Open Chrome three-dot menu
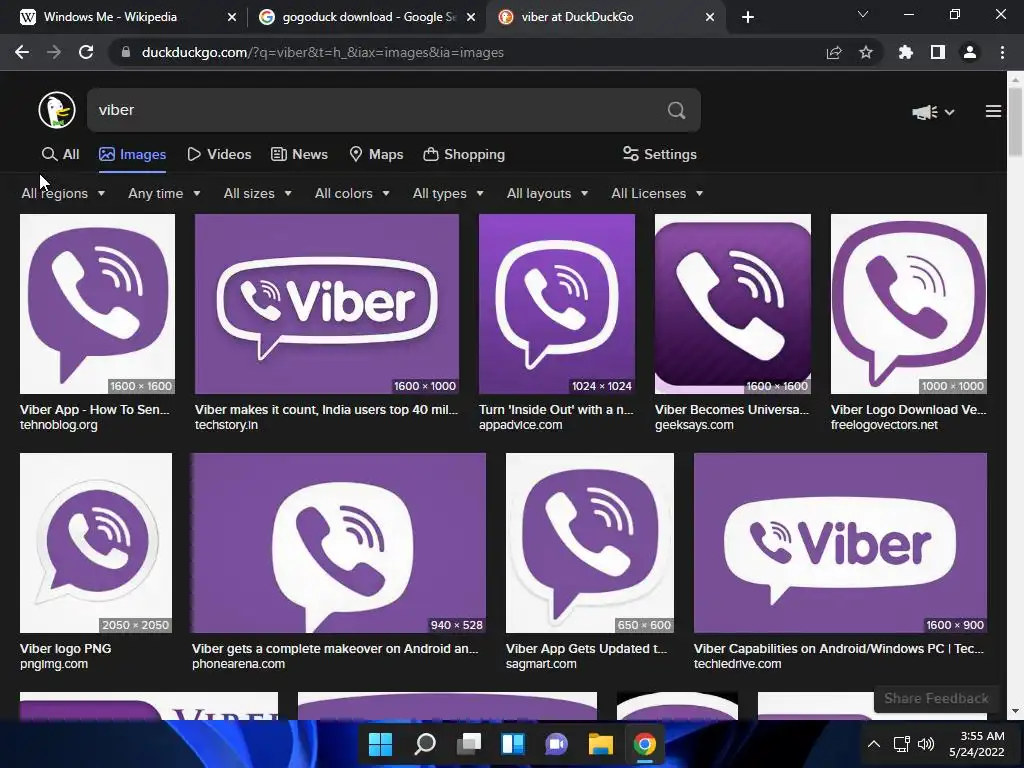The height and width of the screenshot is (768, 1024). pyautogui.click(x=1002, y=52)
